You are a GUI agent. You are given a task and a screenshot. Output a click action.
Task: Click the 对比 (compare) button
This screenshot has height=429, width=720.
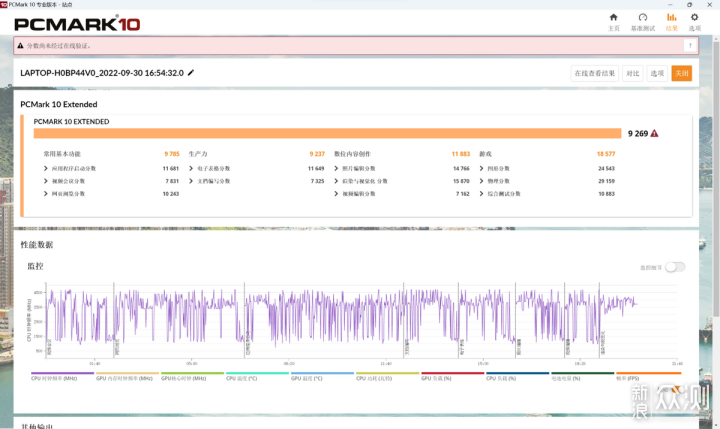633,73
